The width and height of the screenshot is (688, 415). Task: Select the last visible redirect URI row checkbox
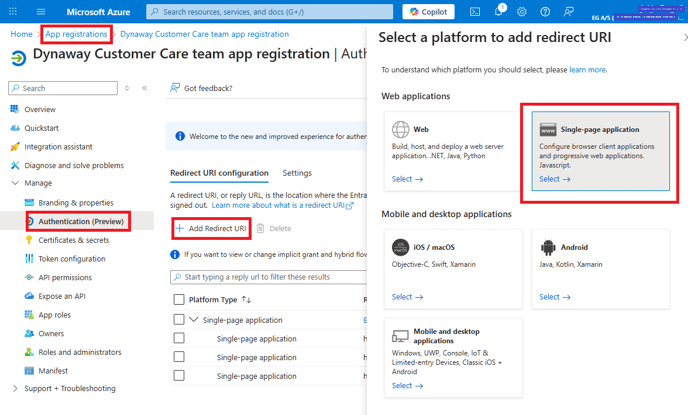coord(179,376)
